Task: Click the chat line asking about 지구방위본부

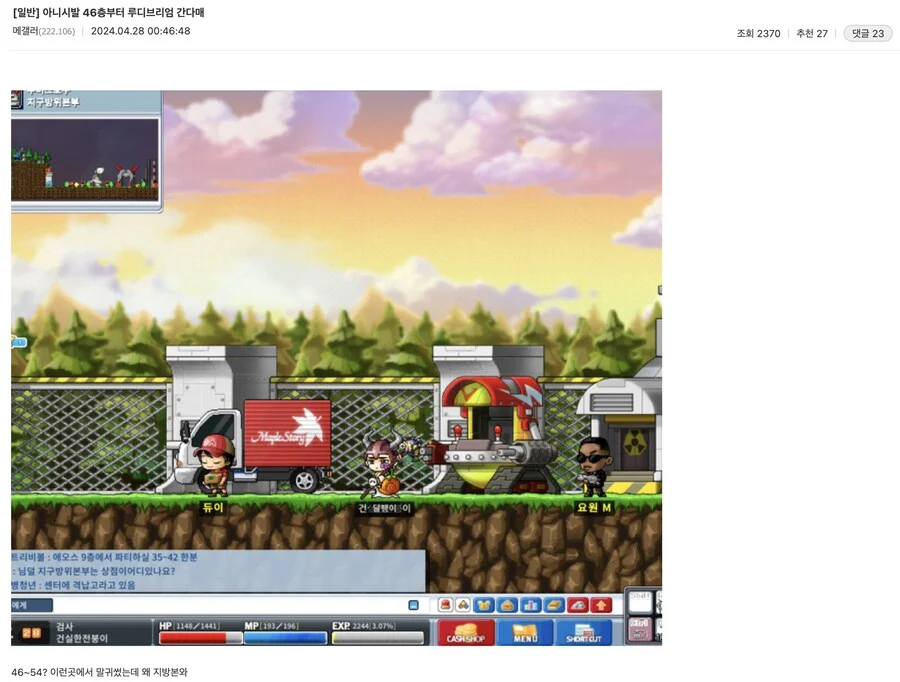Action: (x=94, y=571)
